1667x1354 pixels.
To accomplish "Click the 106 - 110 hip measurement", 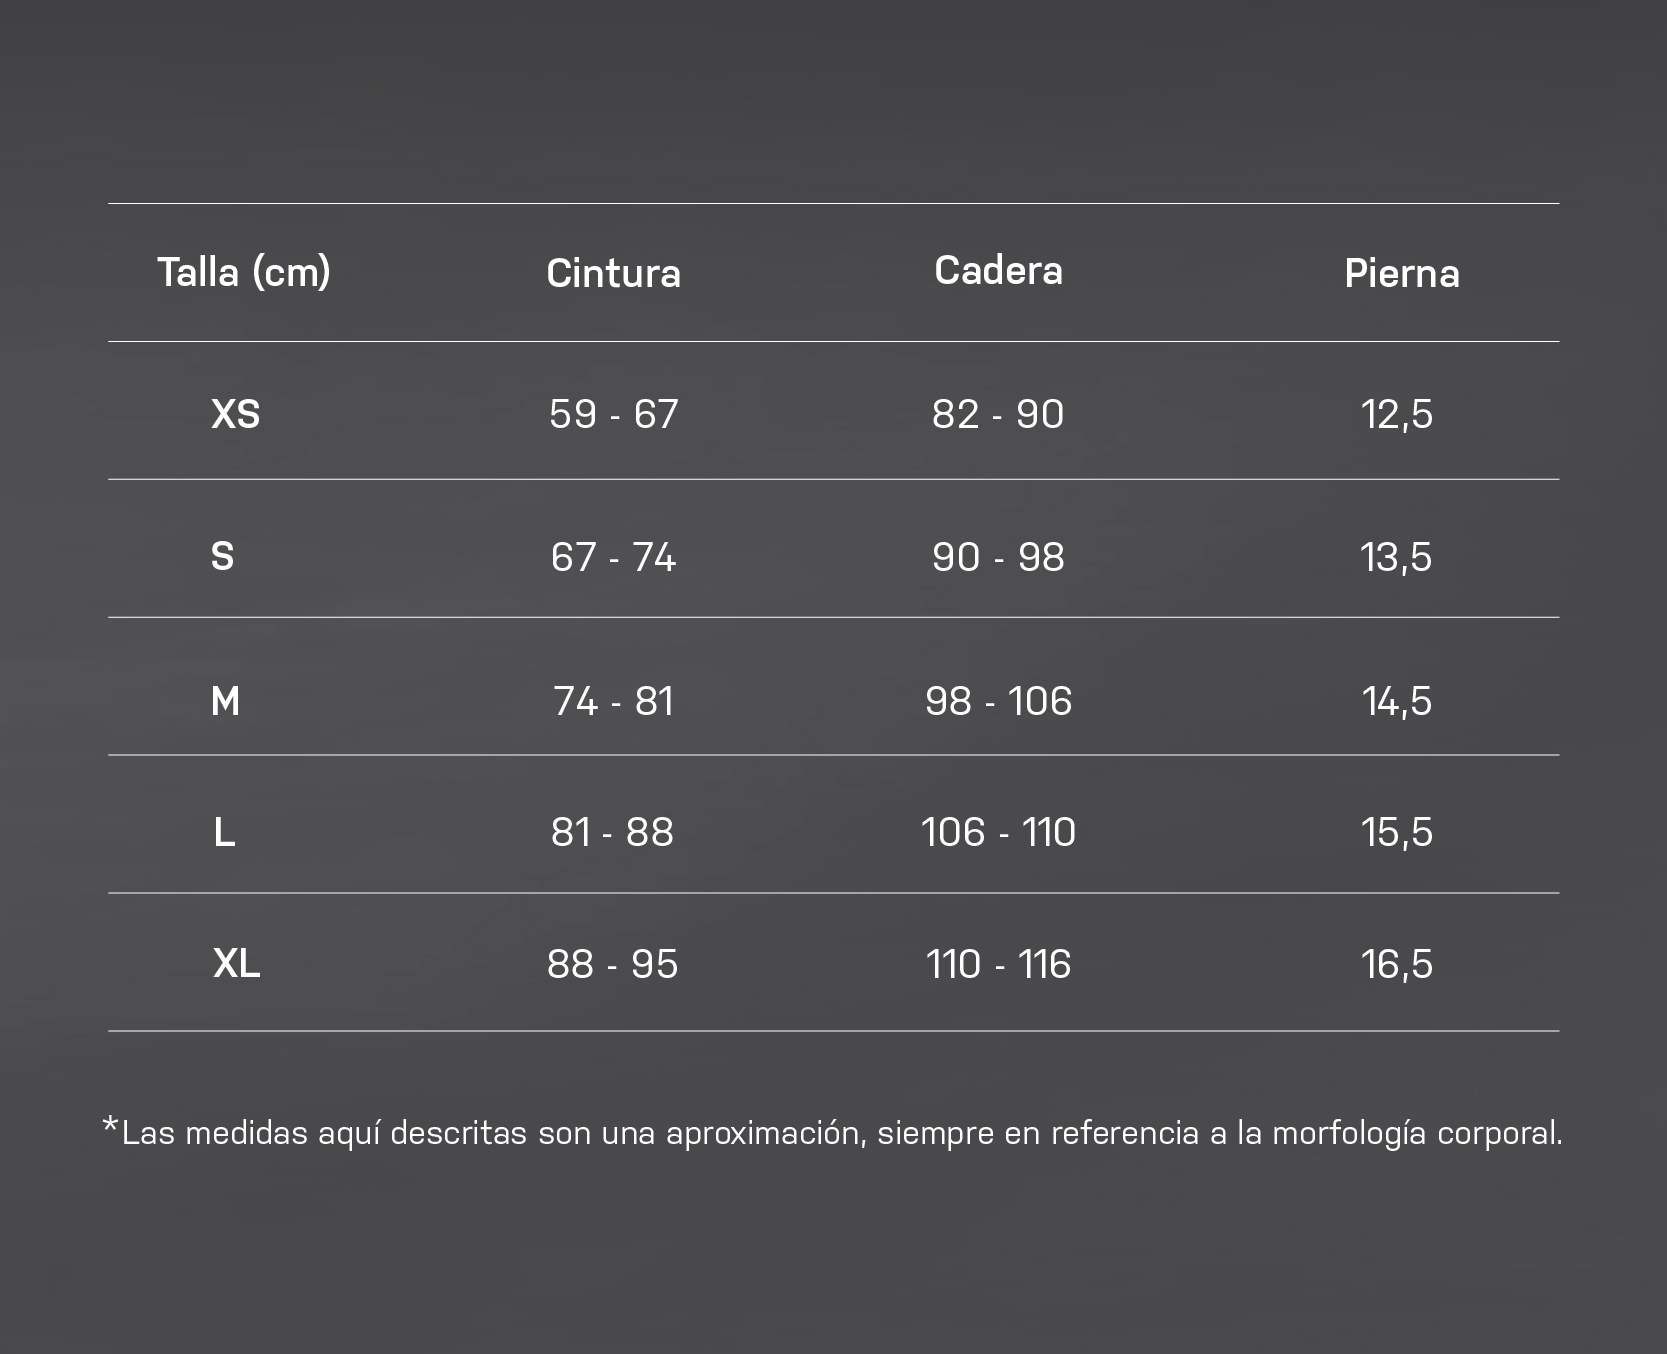I will coord(998,832).
